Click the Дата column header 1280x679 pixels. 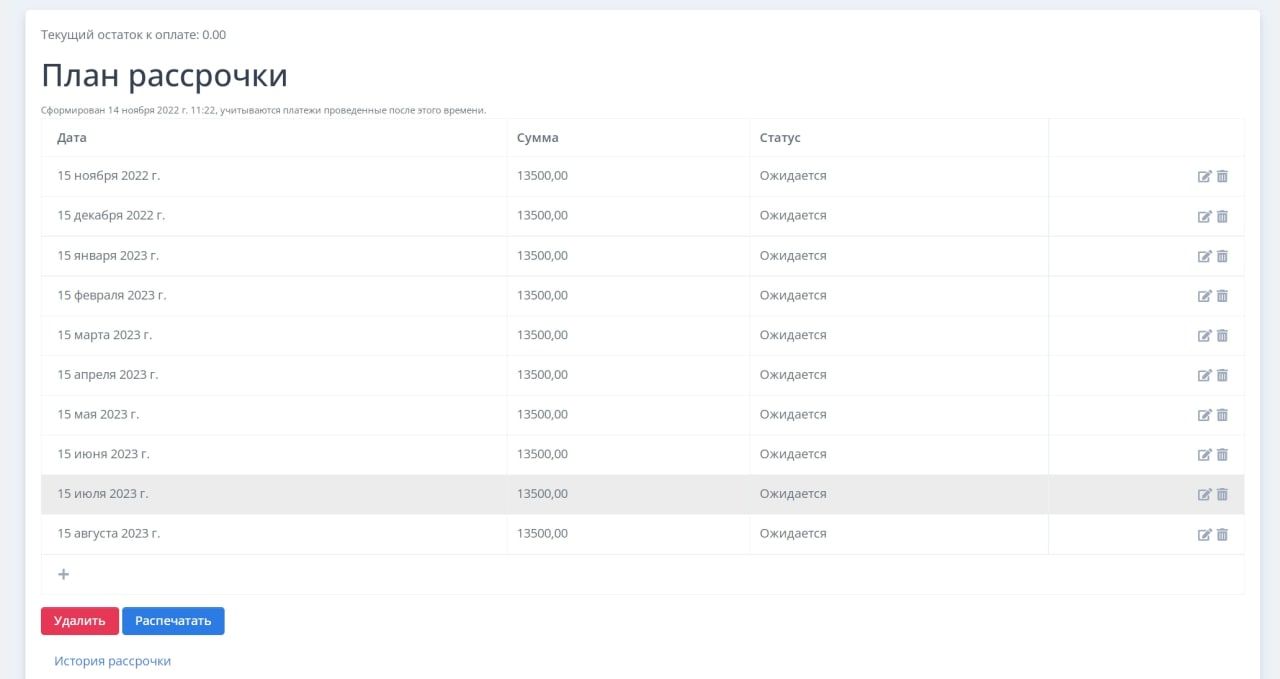click(x=72, y=138)
